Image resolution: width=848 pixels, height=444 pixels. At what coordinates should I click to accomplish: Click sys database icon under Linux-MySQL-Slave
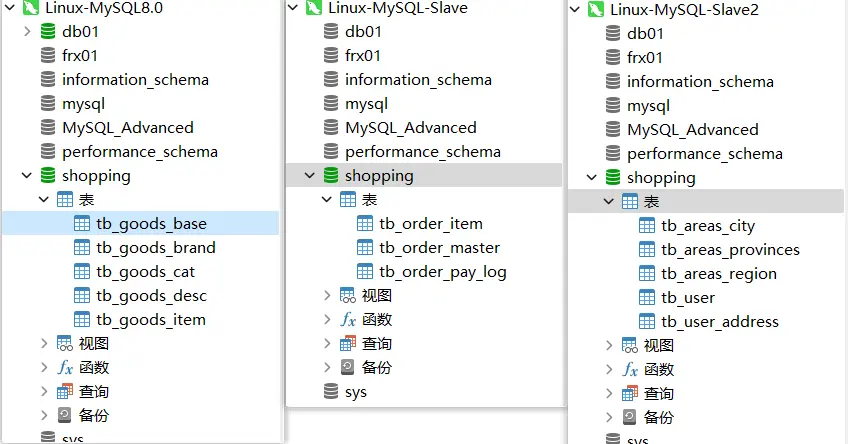331,391
